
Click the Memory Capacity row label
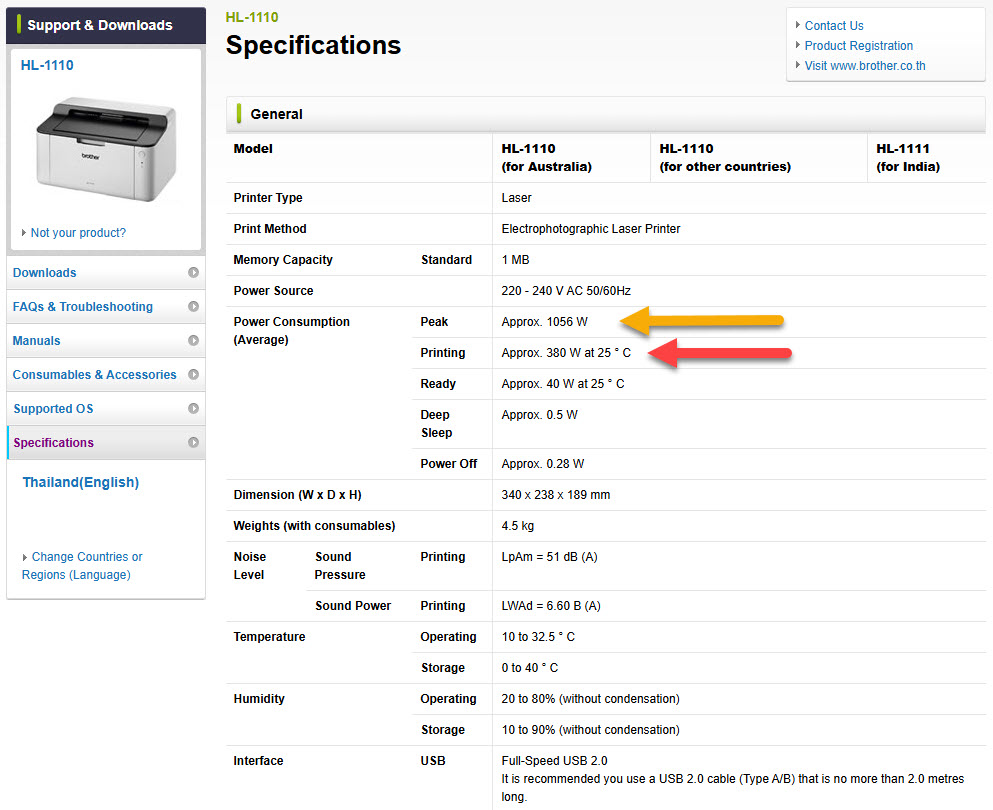pos(282,260)
